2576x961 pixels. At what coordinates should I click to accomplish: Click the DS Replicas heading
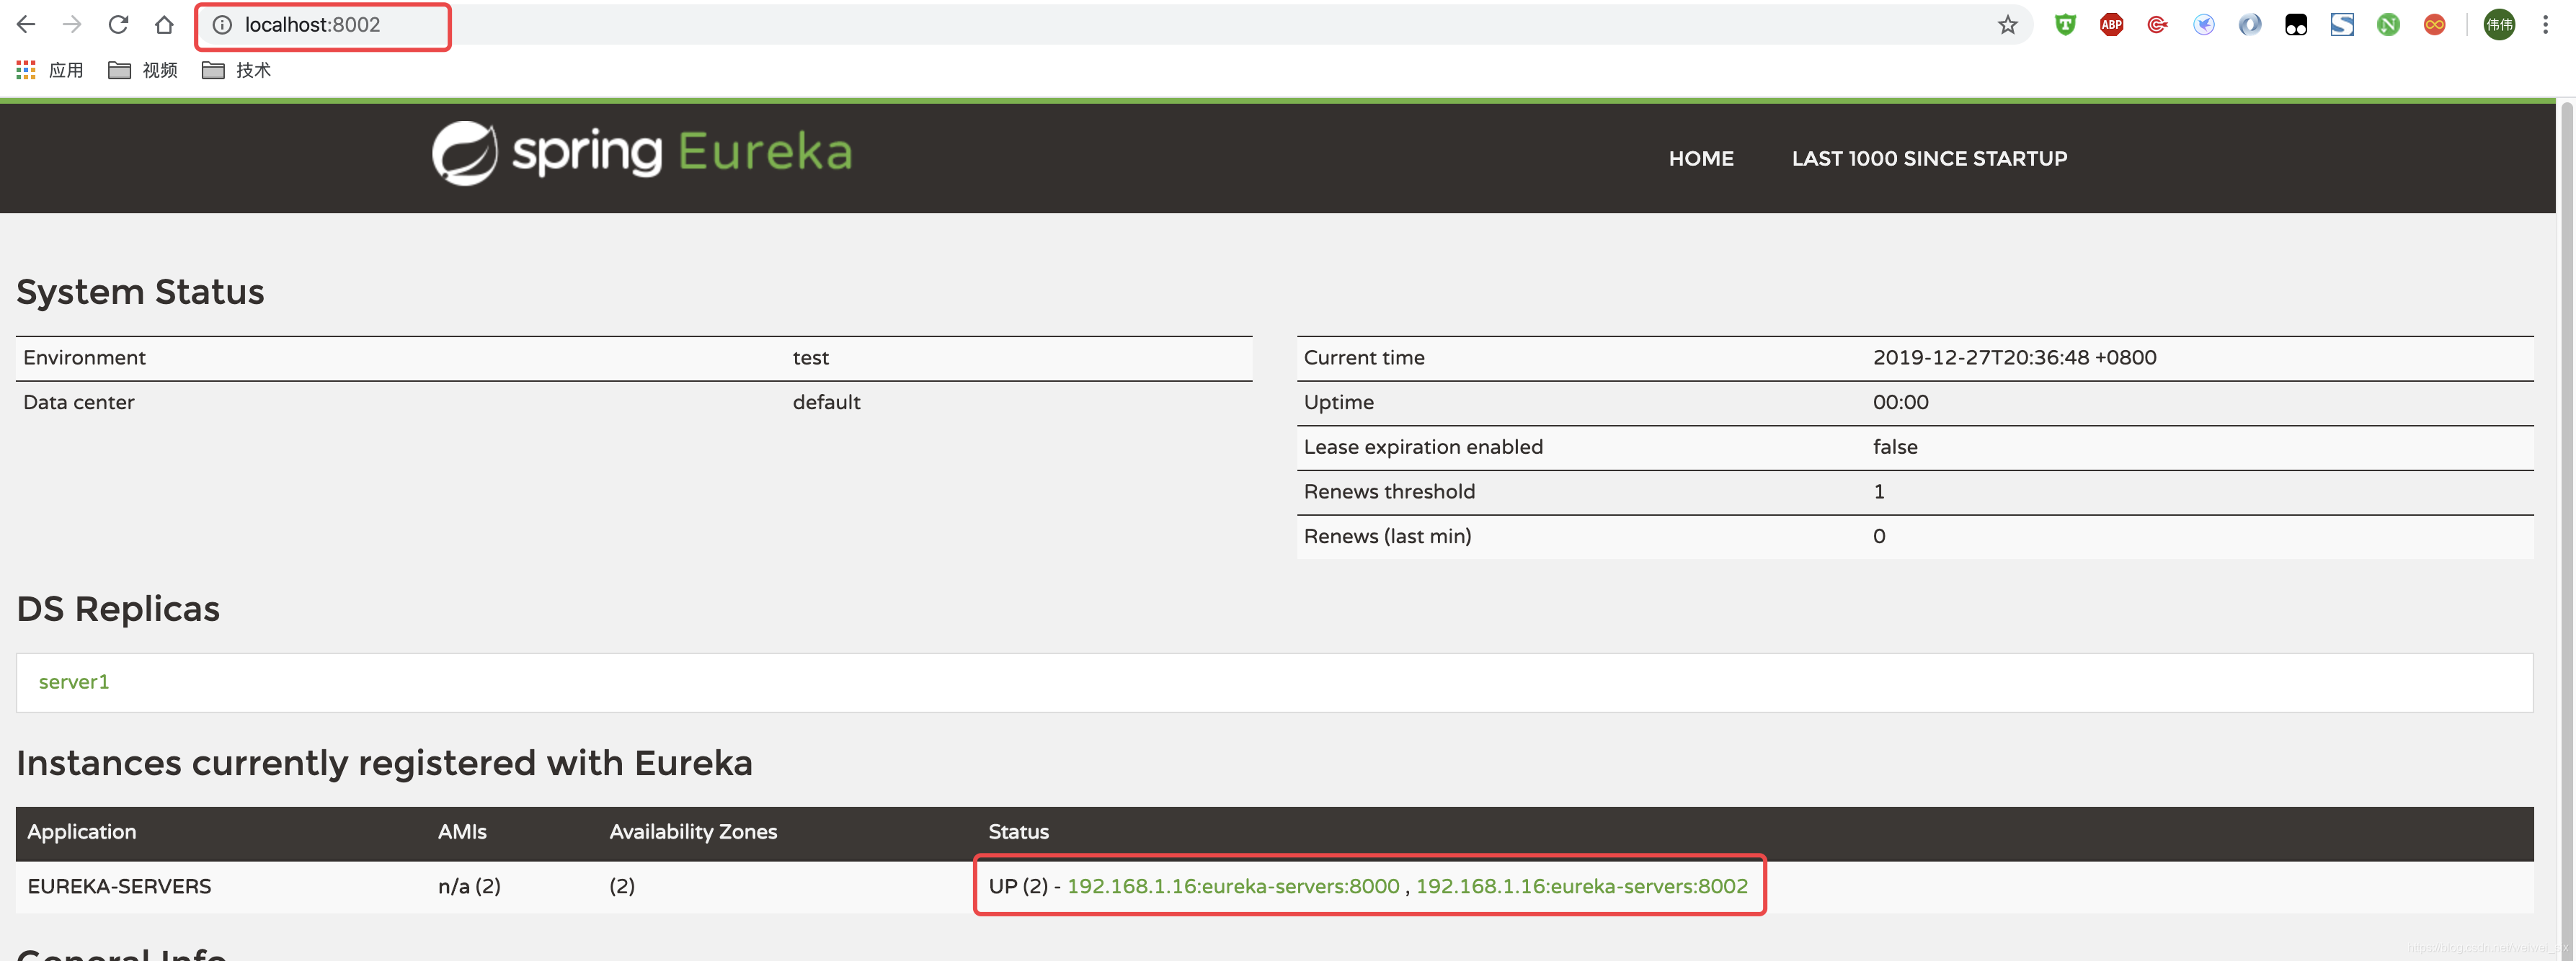pyautogui.click(x=118, y=609)
